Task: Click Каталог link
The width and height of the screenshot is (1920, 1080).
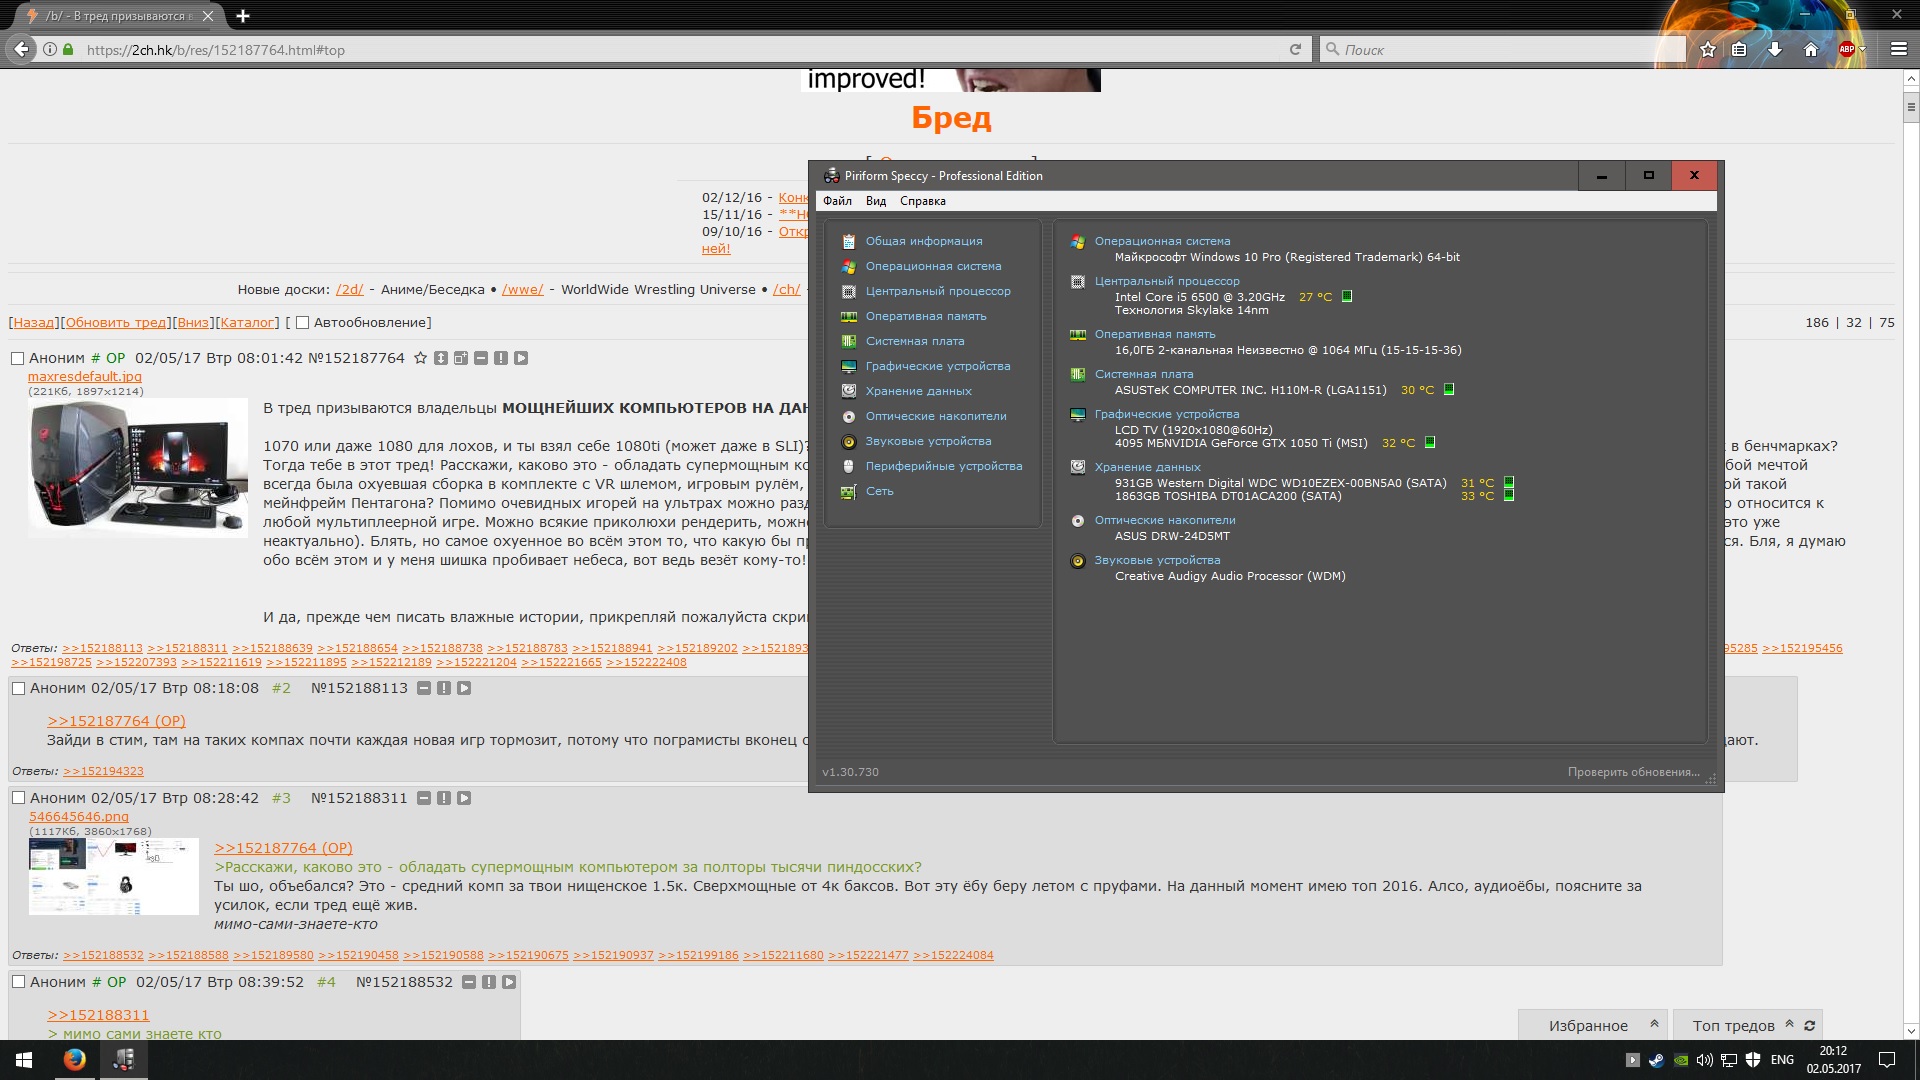Action: [x=247, y=322]
